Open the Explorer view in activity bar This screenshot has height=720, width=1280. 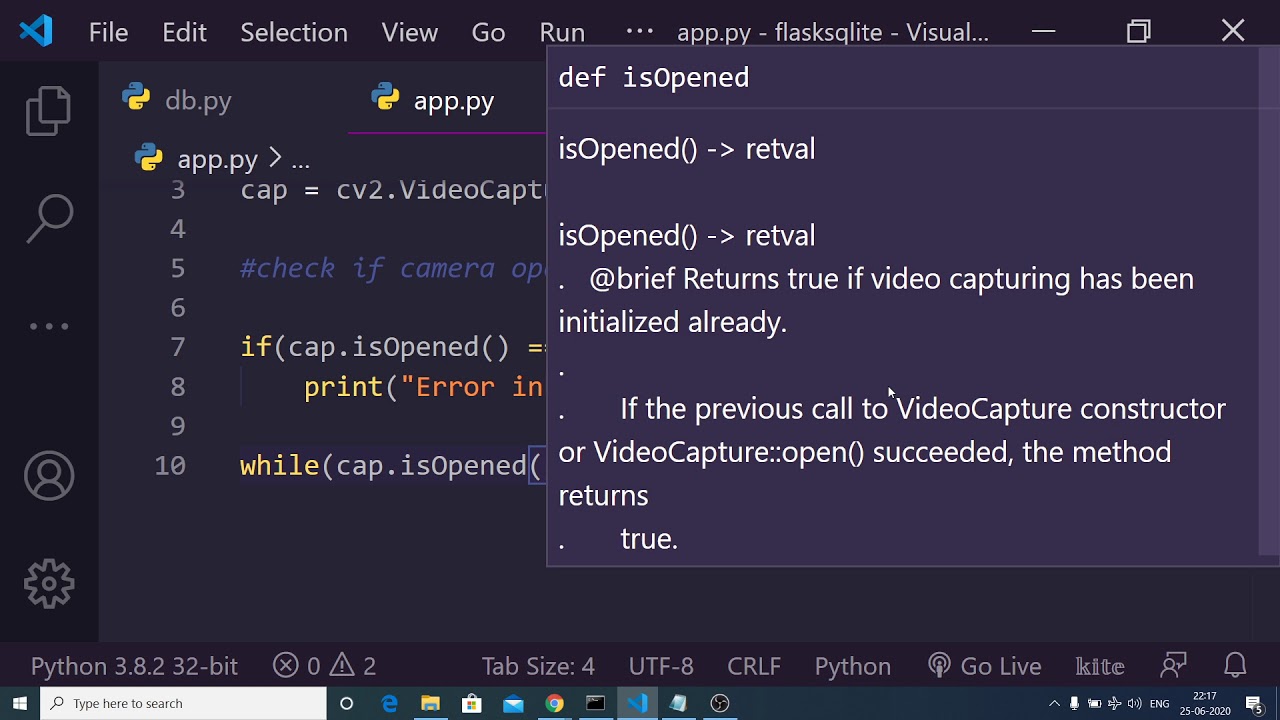[x=49, y=110]
